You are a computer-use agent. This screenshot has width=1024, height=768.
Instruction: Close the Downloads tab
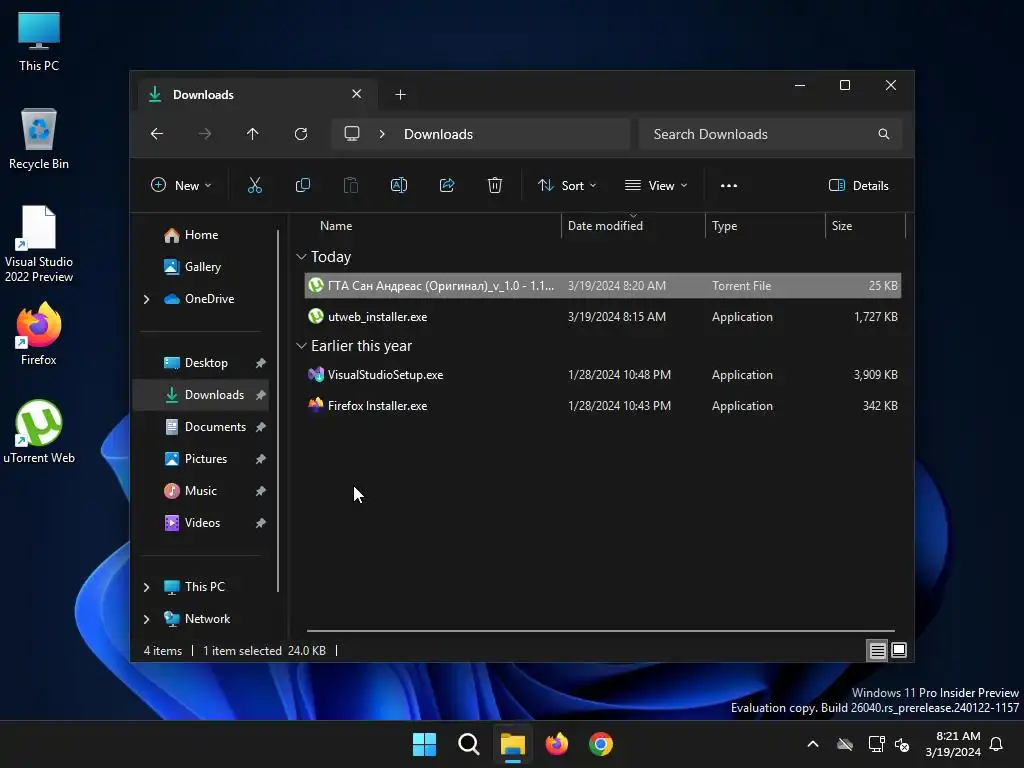pyautogui.click(x=357, y=94)
